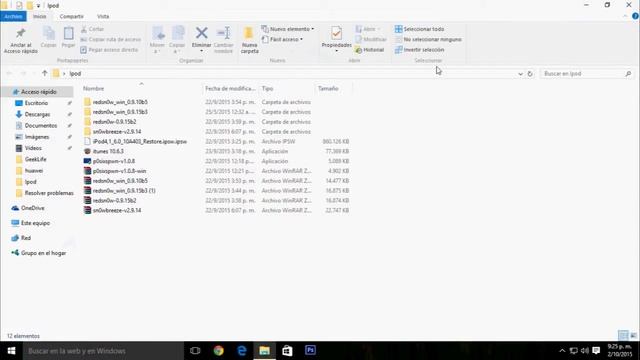Click Copiar ruta de acceso
640x360 pixels.
click(111, 40)
